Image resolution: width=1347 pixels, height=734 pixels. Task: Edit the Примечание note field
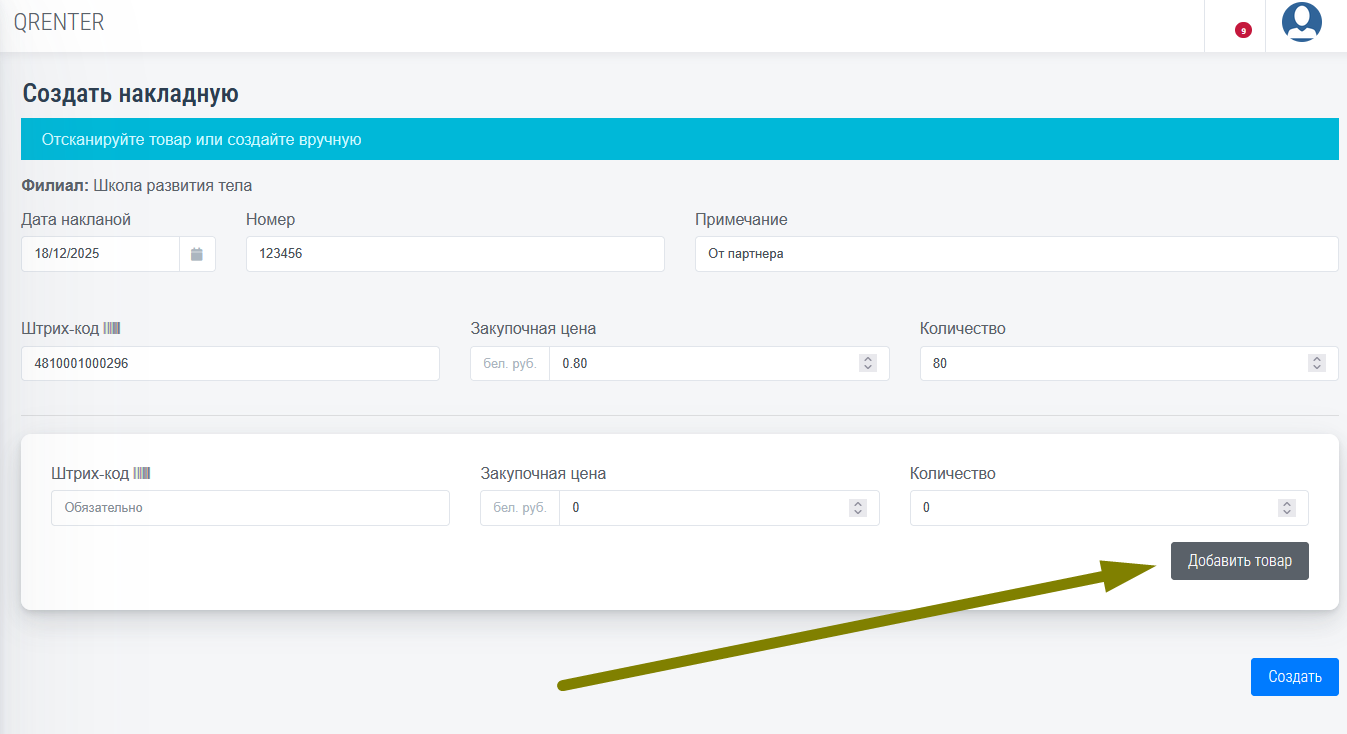[1015, 254]
